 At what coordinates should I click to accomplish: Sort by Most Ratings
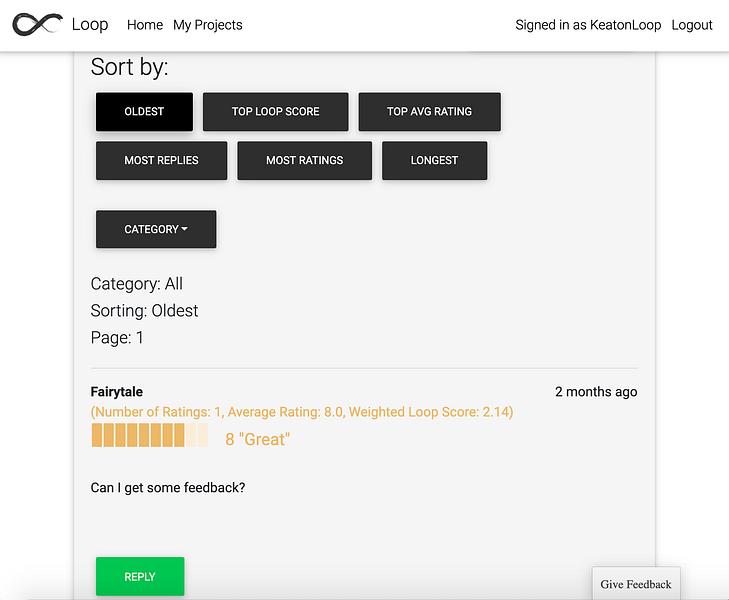(305, 160)
